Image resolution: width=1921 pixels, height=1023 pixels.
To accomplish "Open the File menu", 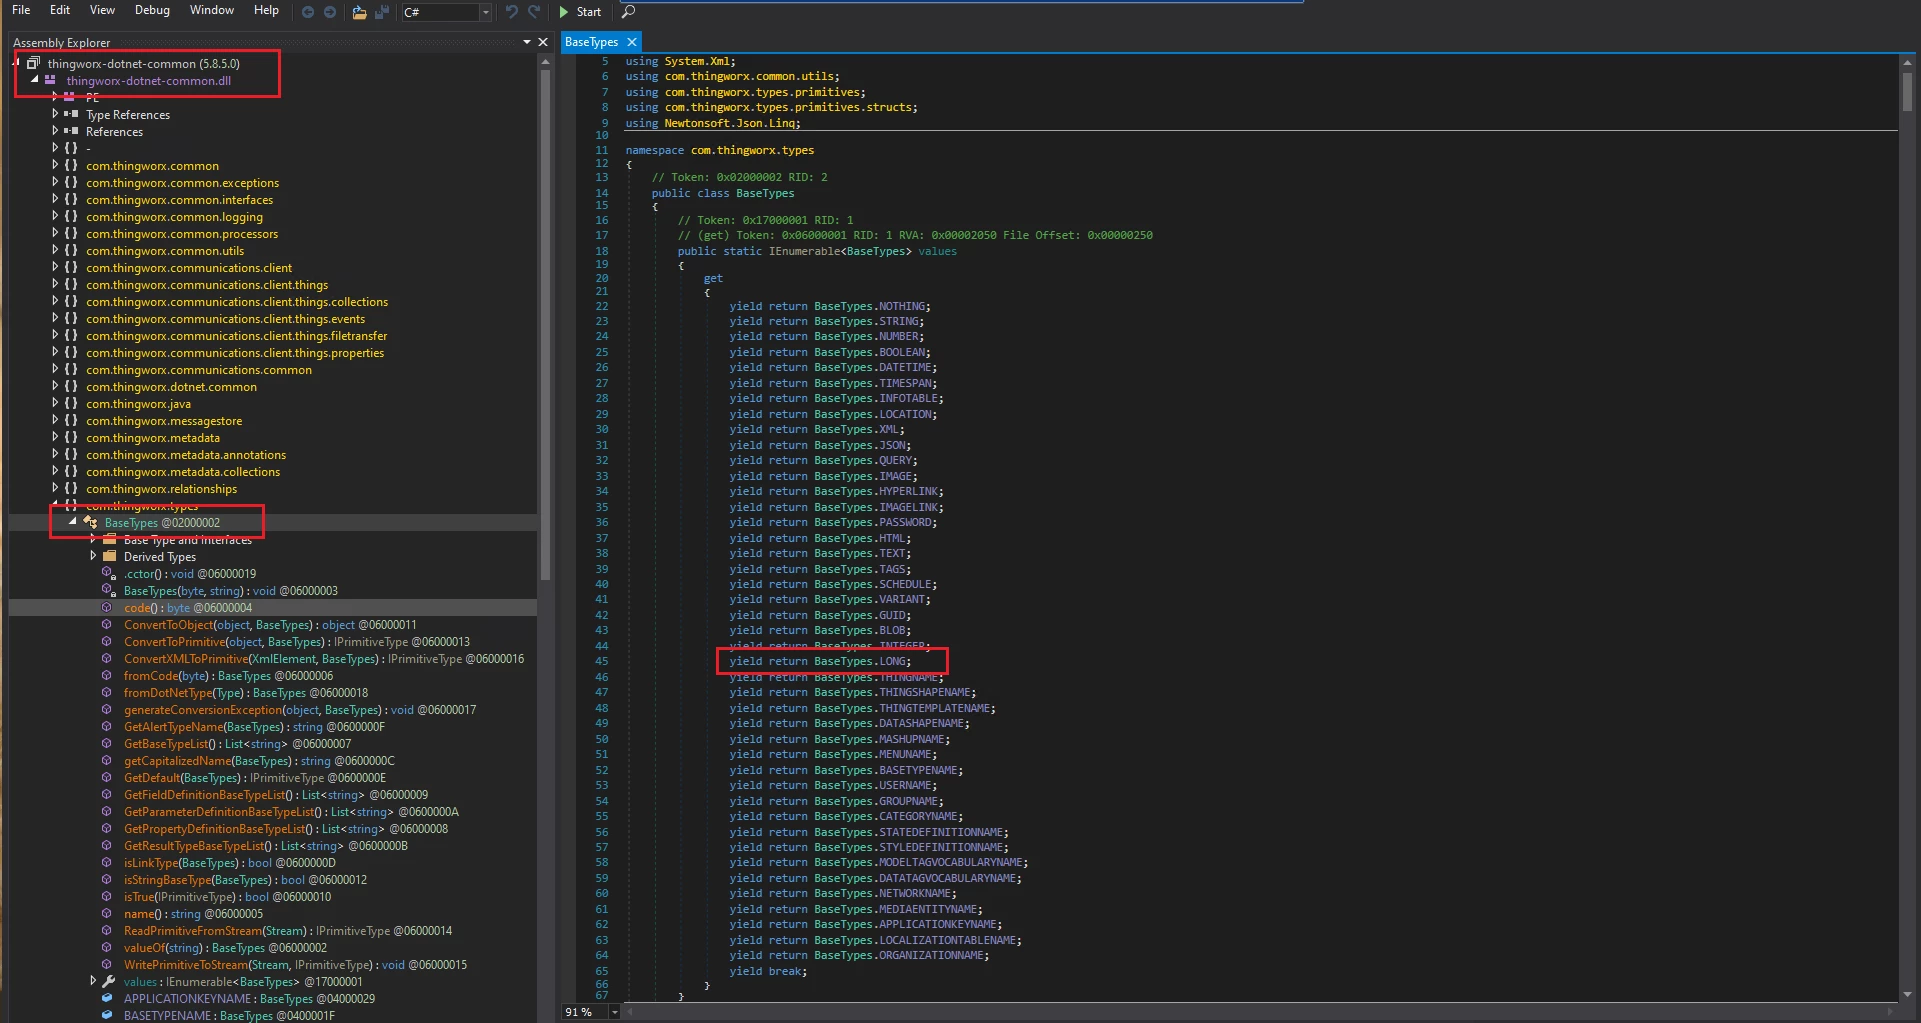I will click(21, 10).
